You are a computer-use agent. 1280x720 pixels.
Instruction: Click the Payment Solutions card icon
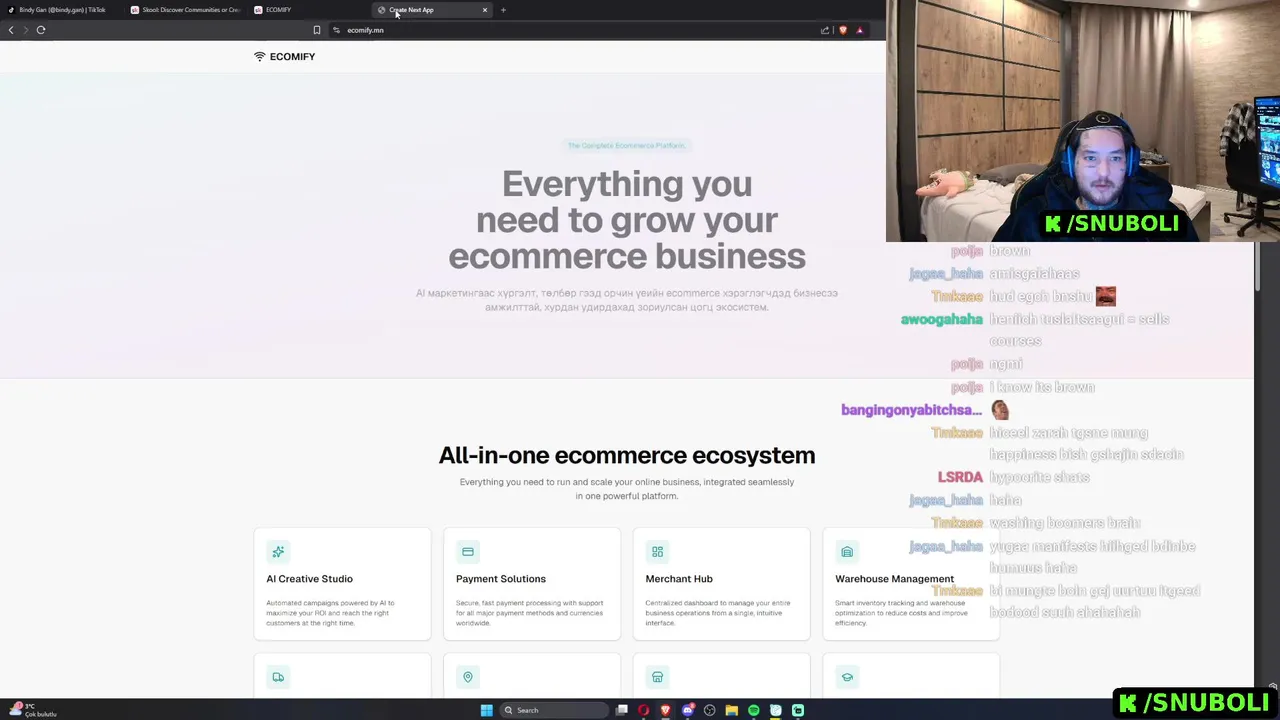point(467,551)
